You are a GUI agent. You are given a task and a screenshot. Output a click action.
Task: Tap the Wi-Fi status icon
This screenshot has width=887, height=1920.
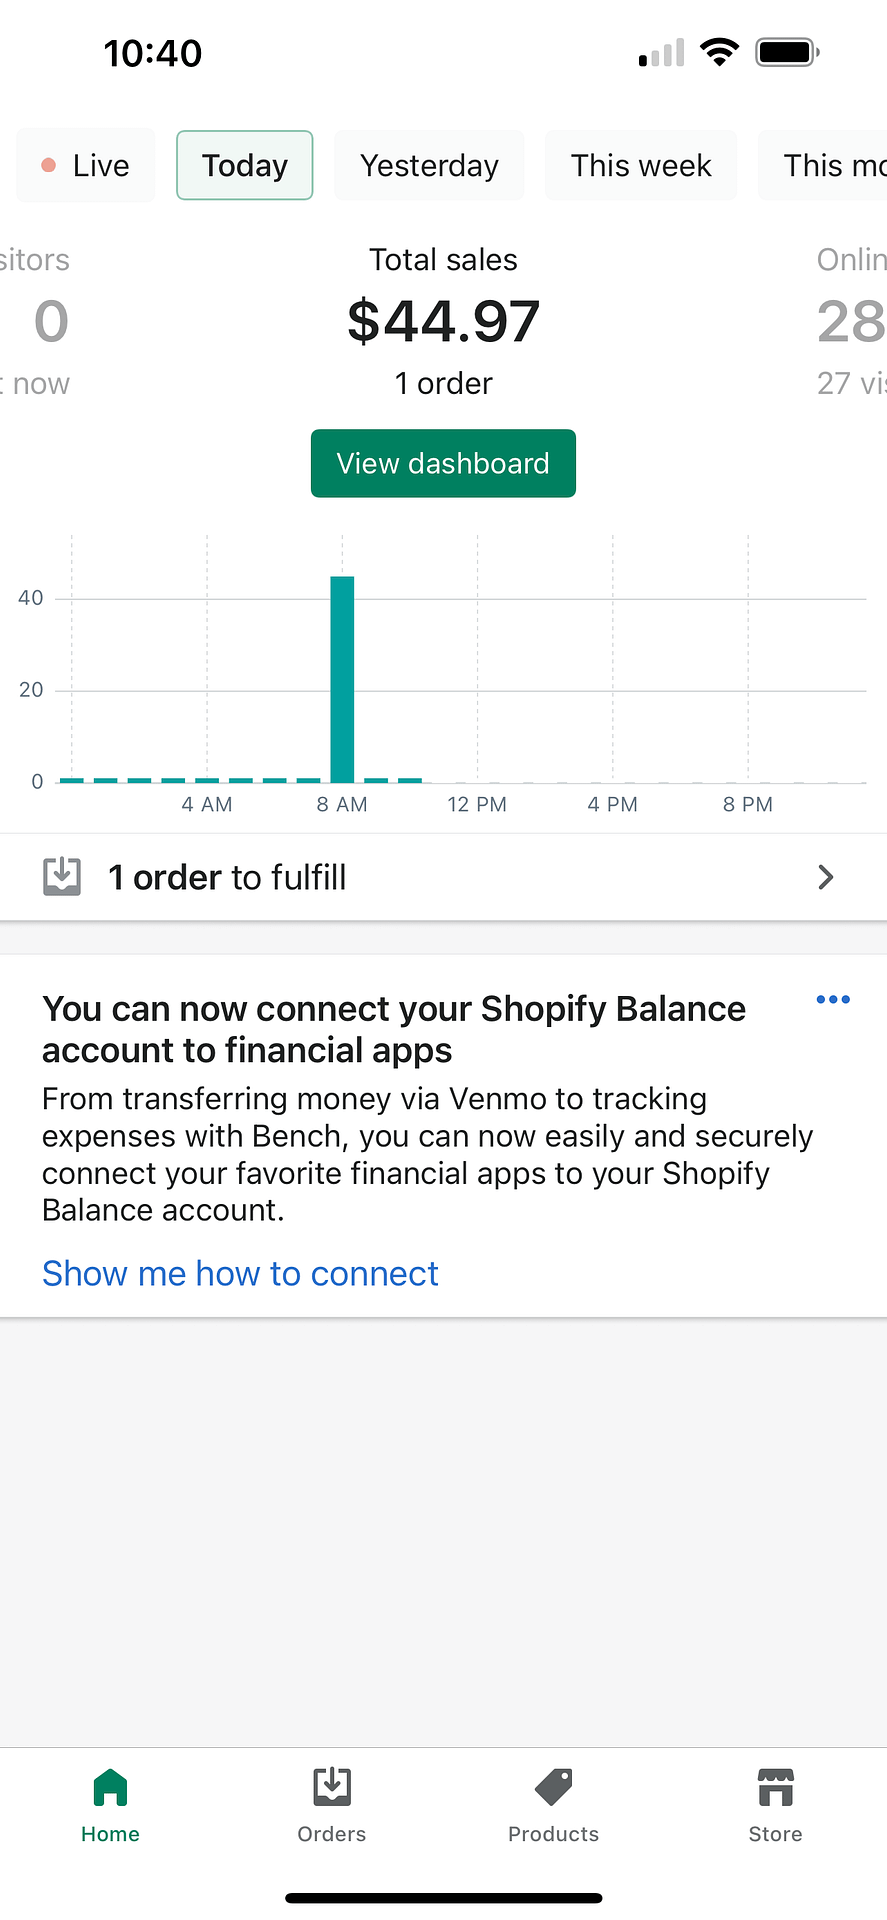[719, 52]
